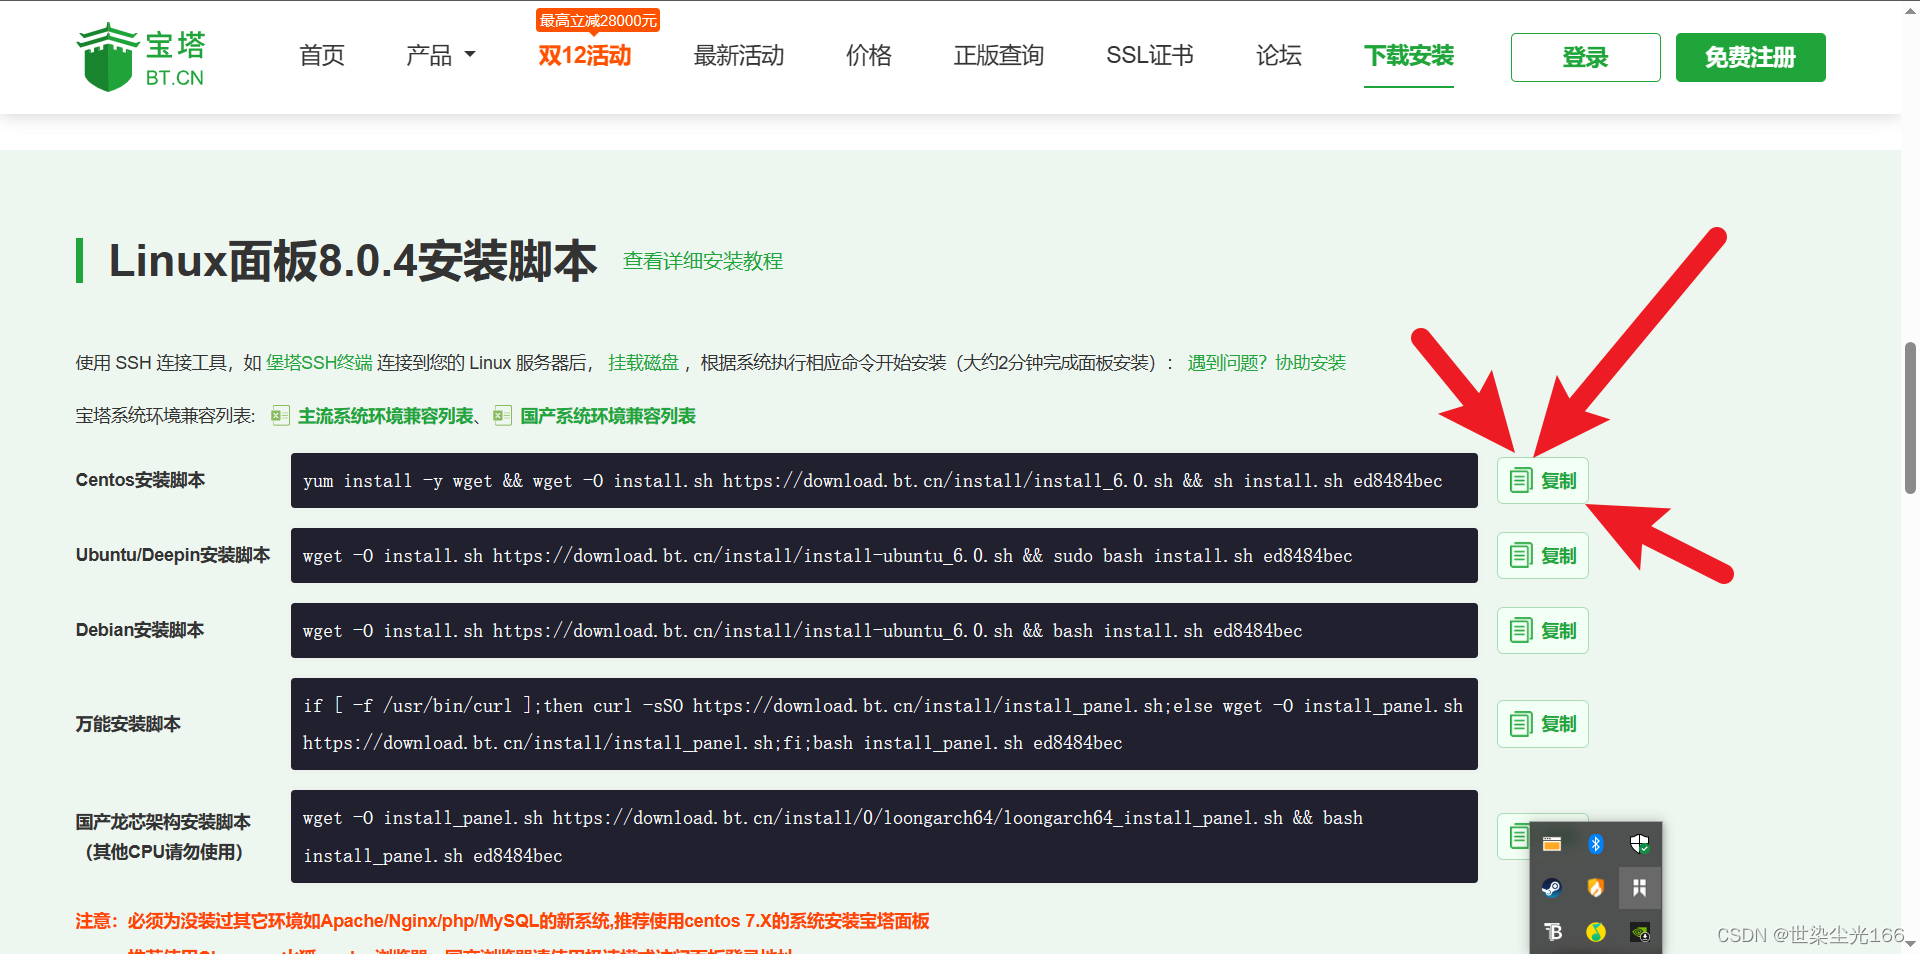Open 论坛 in navigation
Viewport: 1920px width, 954px height.
point(1279,56)
